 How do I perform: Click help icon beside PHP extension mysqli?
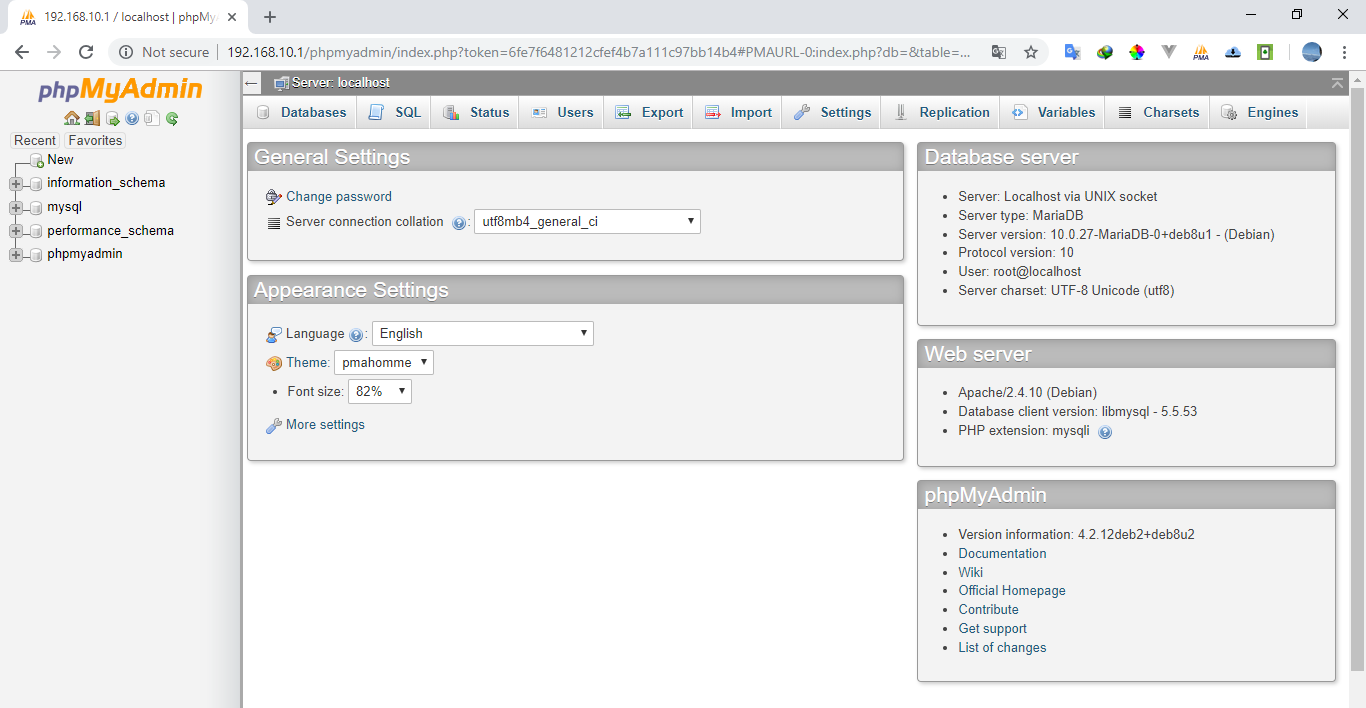(x=1105, y=432)
